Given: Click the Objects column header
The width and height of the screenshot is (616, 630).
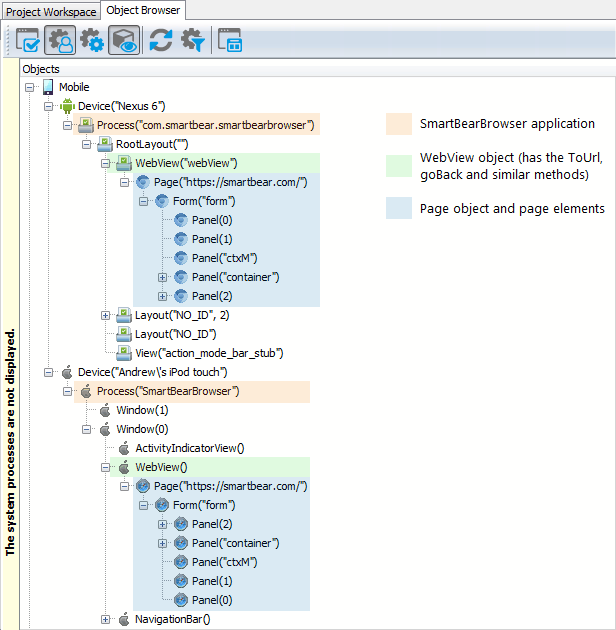Looking at the screenshot, I should pyautogui.click(x=41, y=69).
